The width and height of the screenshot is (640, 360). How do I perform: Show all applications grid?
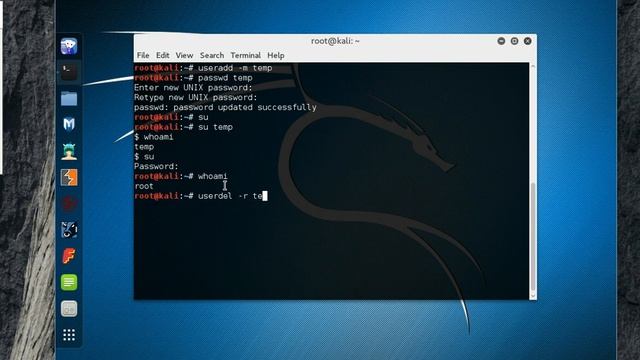[x=69, y=335]
